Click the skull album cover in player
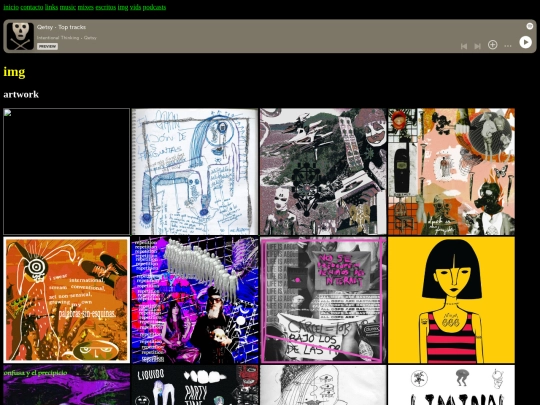540x405 pixels. pyautogui.click(x=20, y=36)
